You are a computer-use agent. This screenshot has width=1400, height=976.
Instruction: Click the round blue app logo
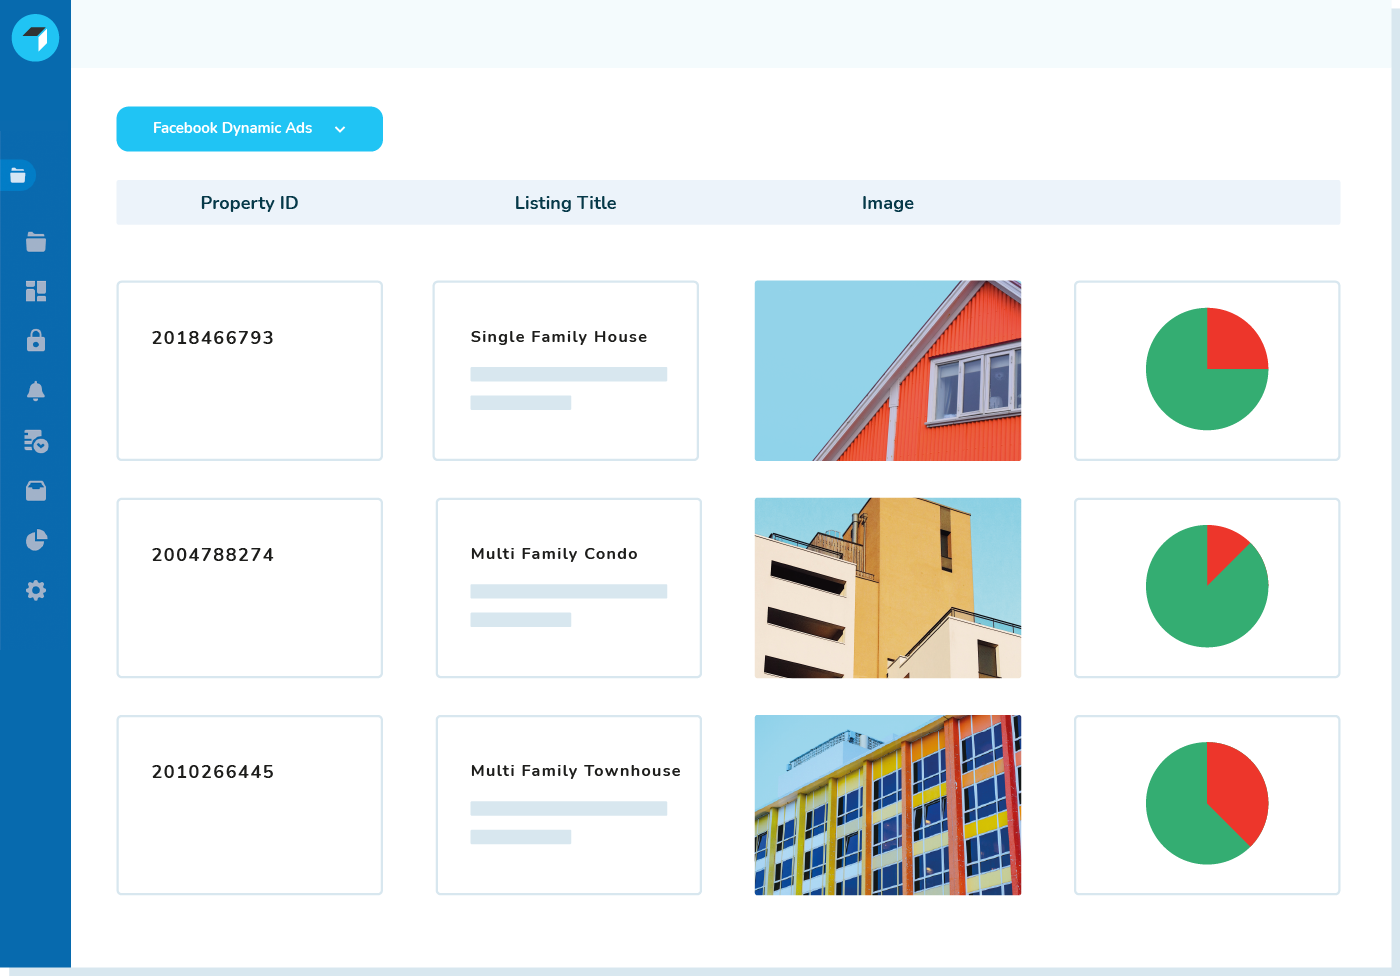[x=35, y=38]
